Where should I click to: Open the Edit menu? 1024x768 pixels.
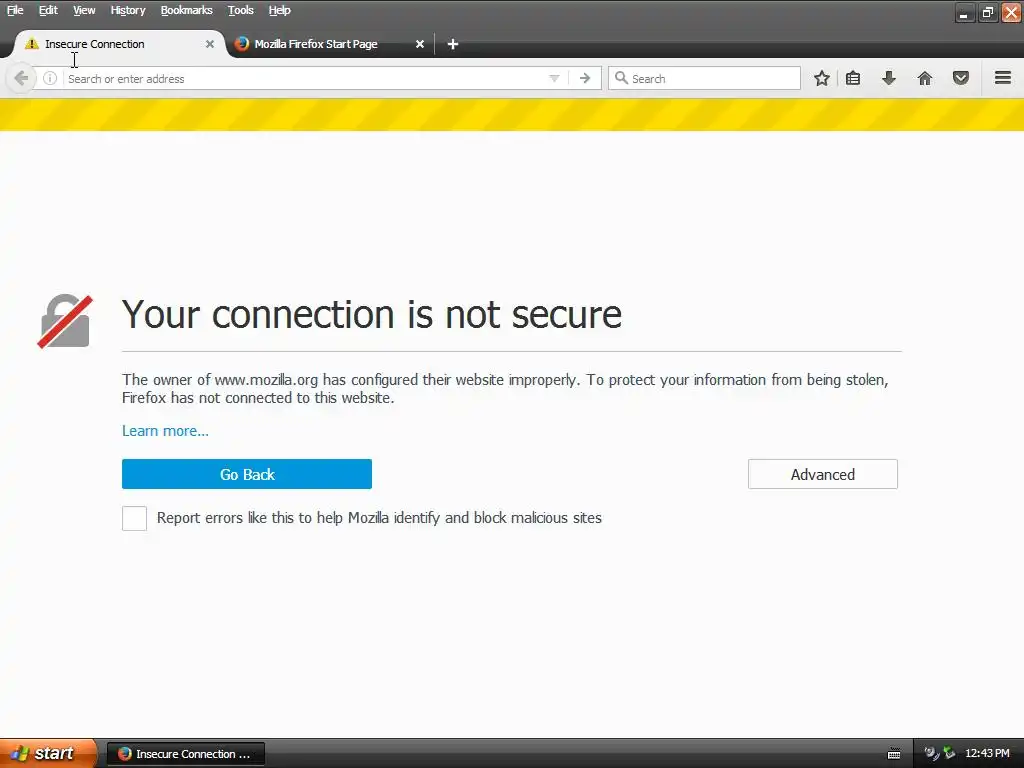(x=48, y=10)
